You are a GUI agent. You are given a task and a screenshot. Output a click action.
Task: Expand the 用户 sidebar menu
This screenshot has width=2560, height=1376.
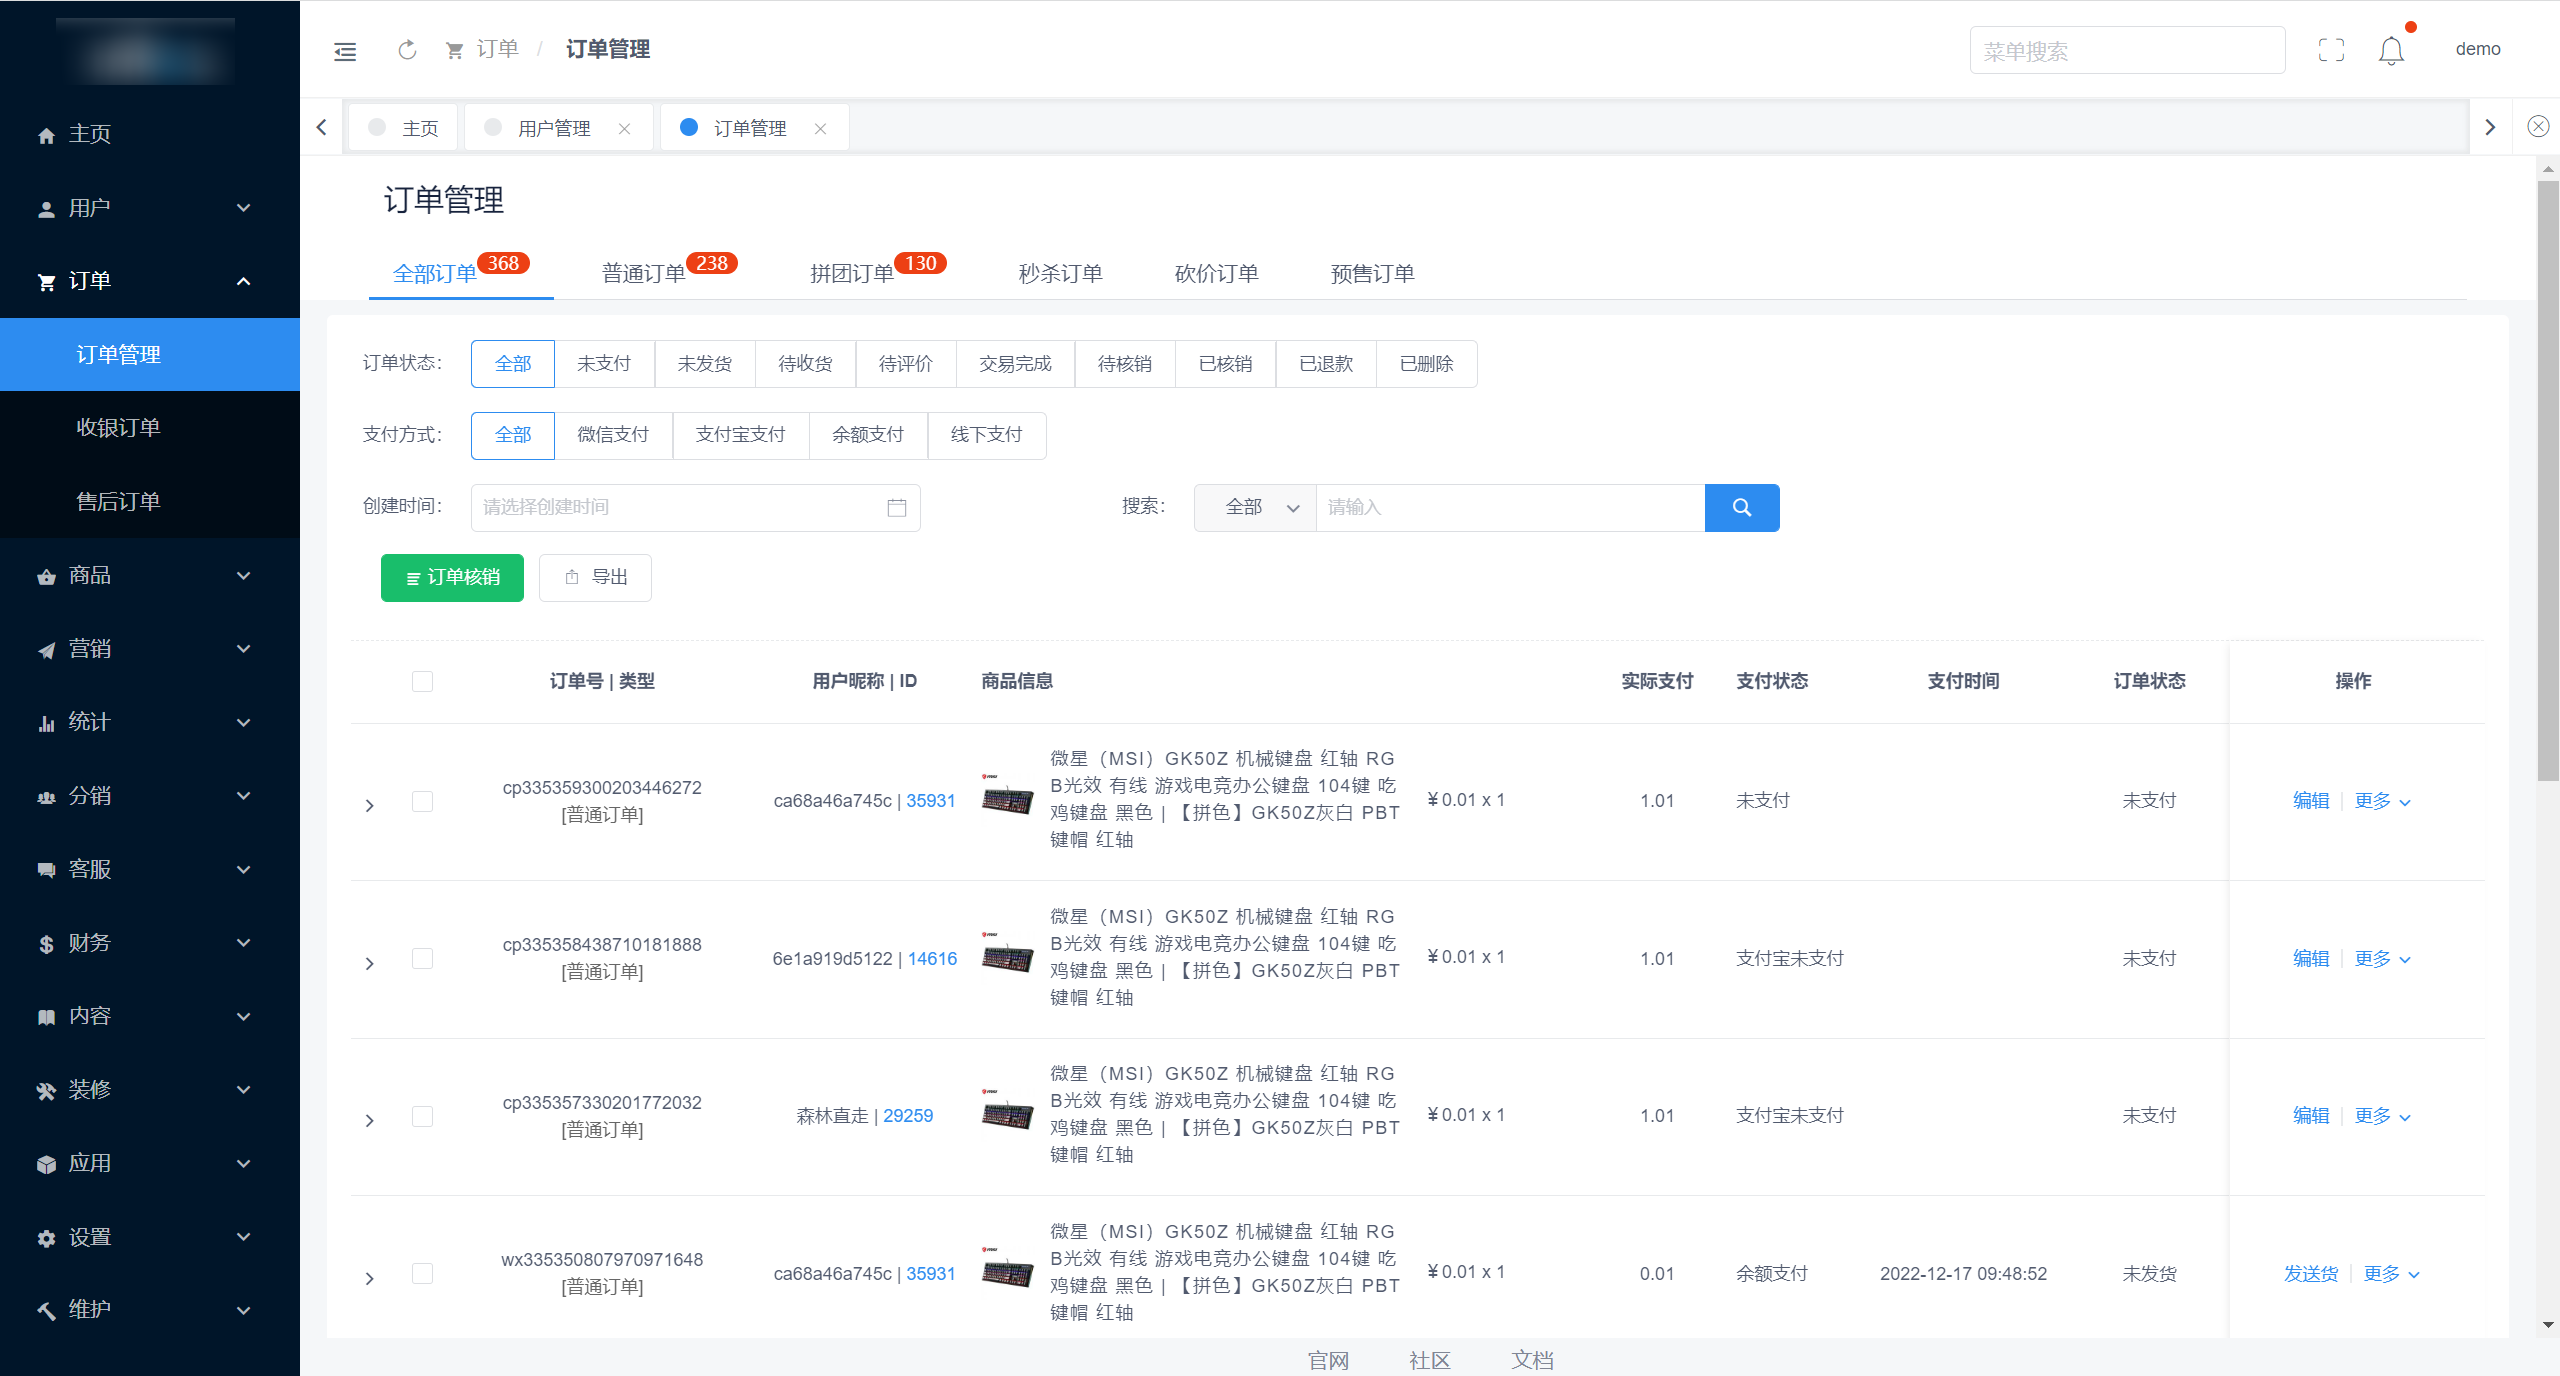(150, 208)
